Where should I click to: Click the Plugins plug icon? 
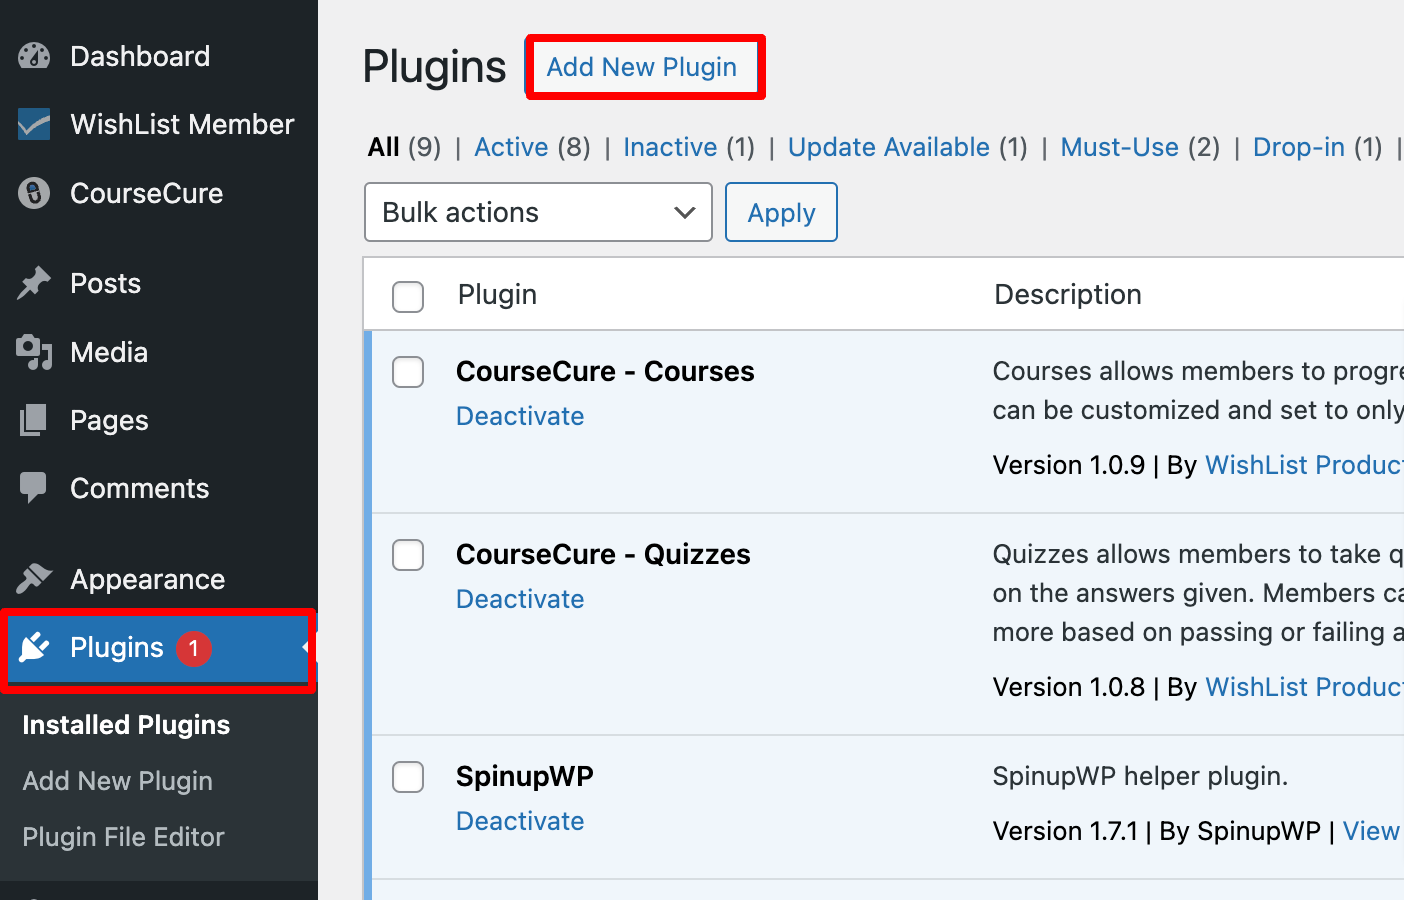click(x=34, y=647)
